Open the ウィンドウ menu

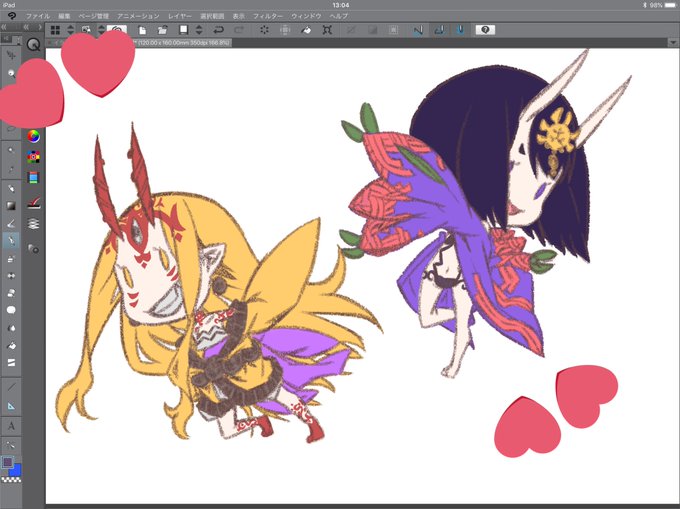coord(306,16)
